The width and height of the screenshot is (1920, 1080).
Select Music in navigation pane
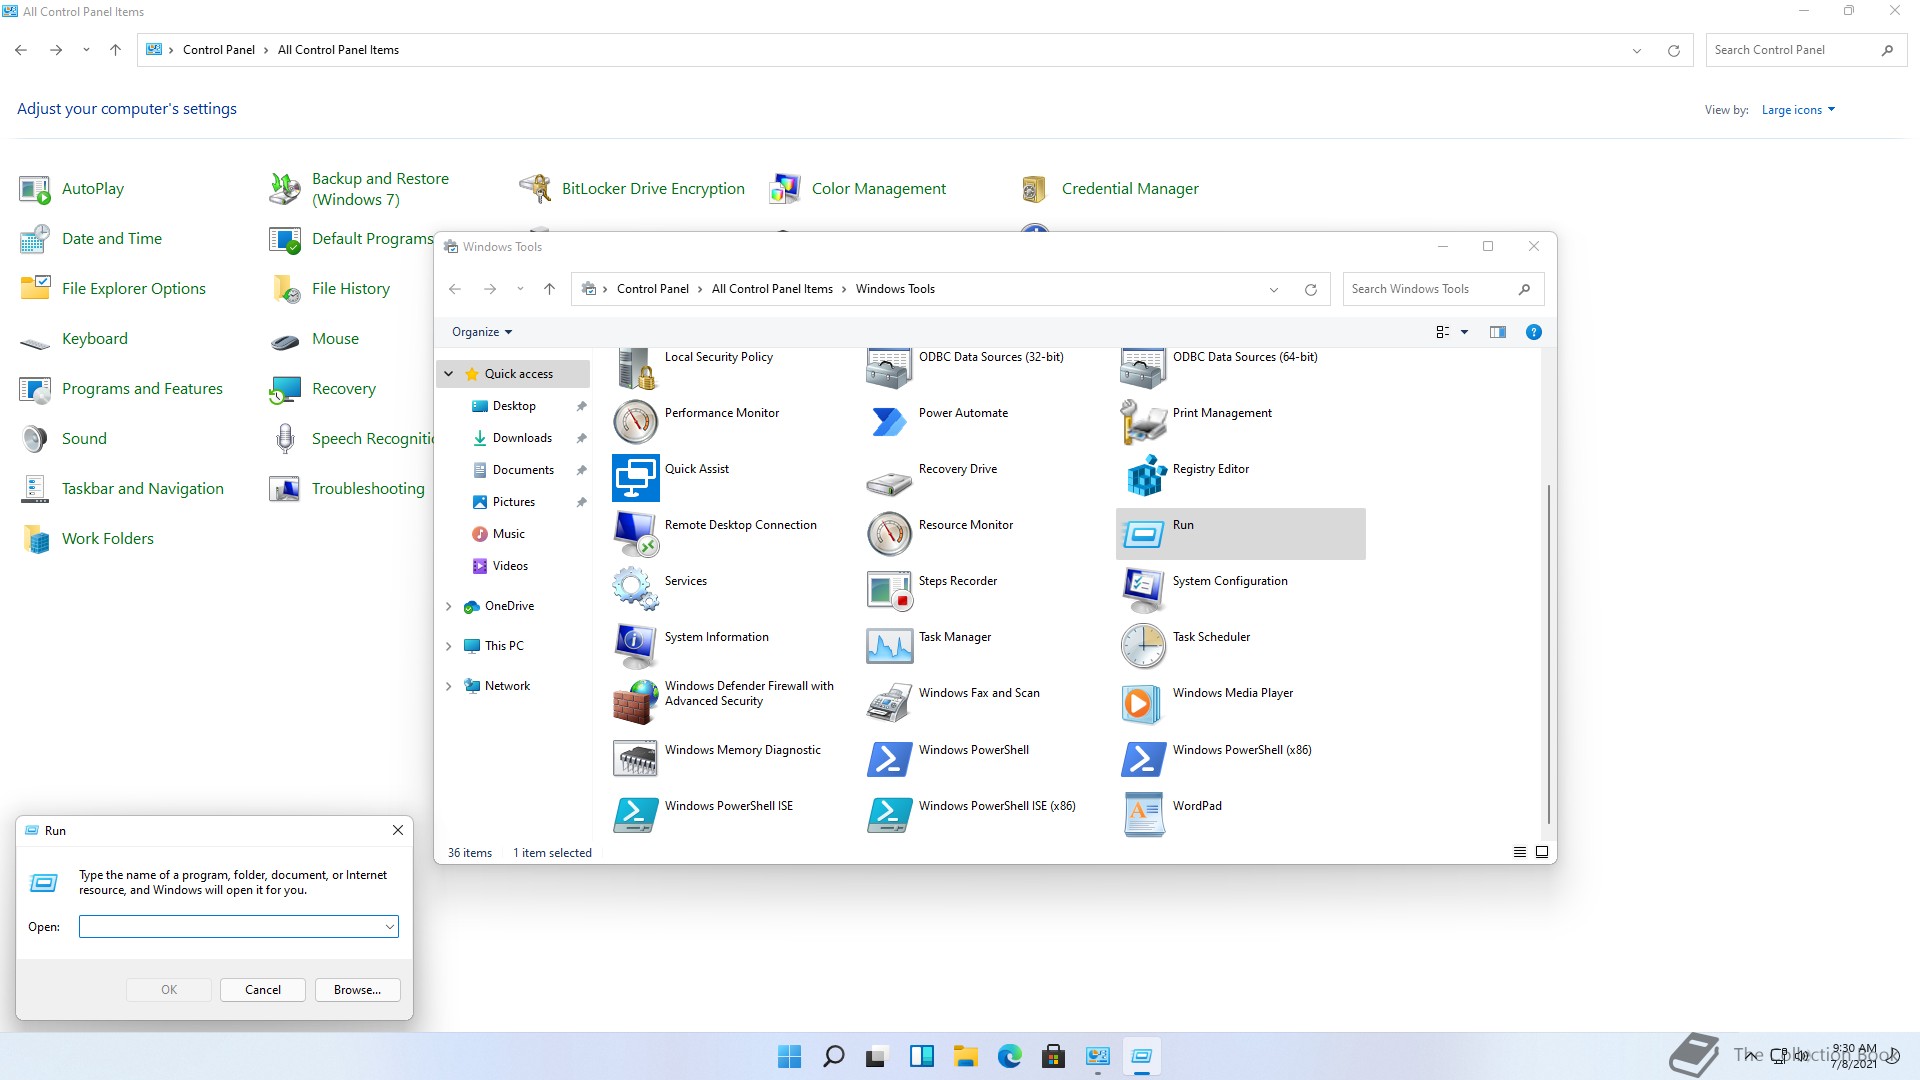coord(508,534)
